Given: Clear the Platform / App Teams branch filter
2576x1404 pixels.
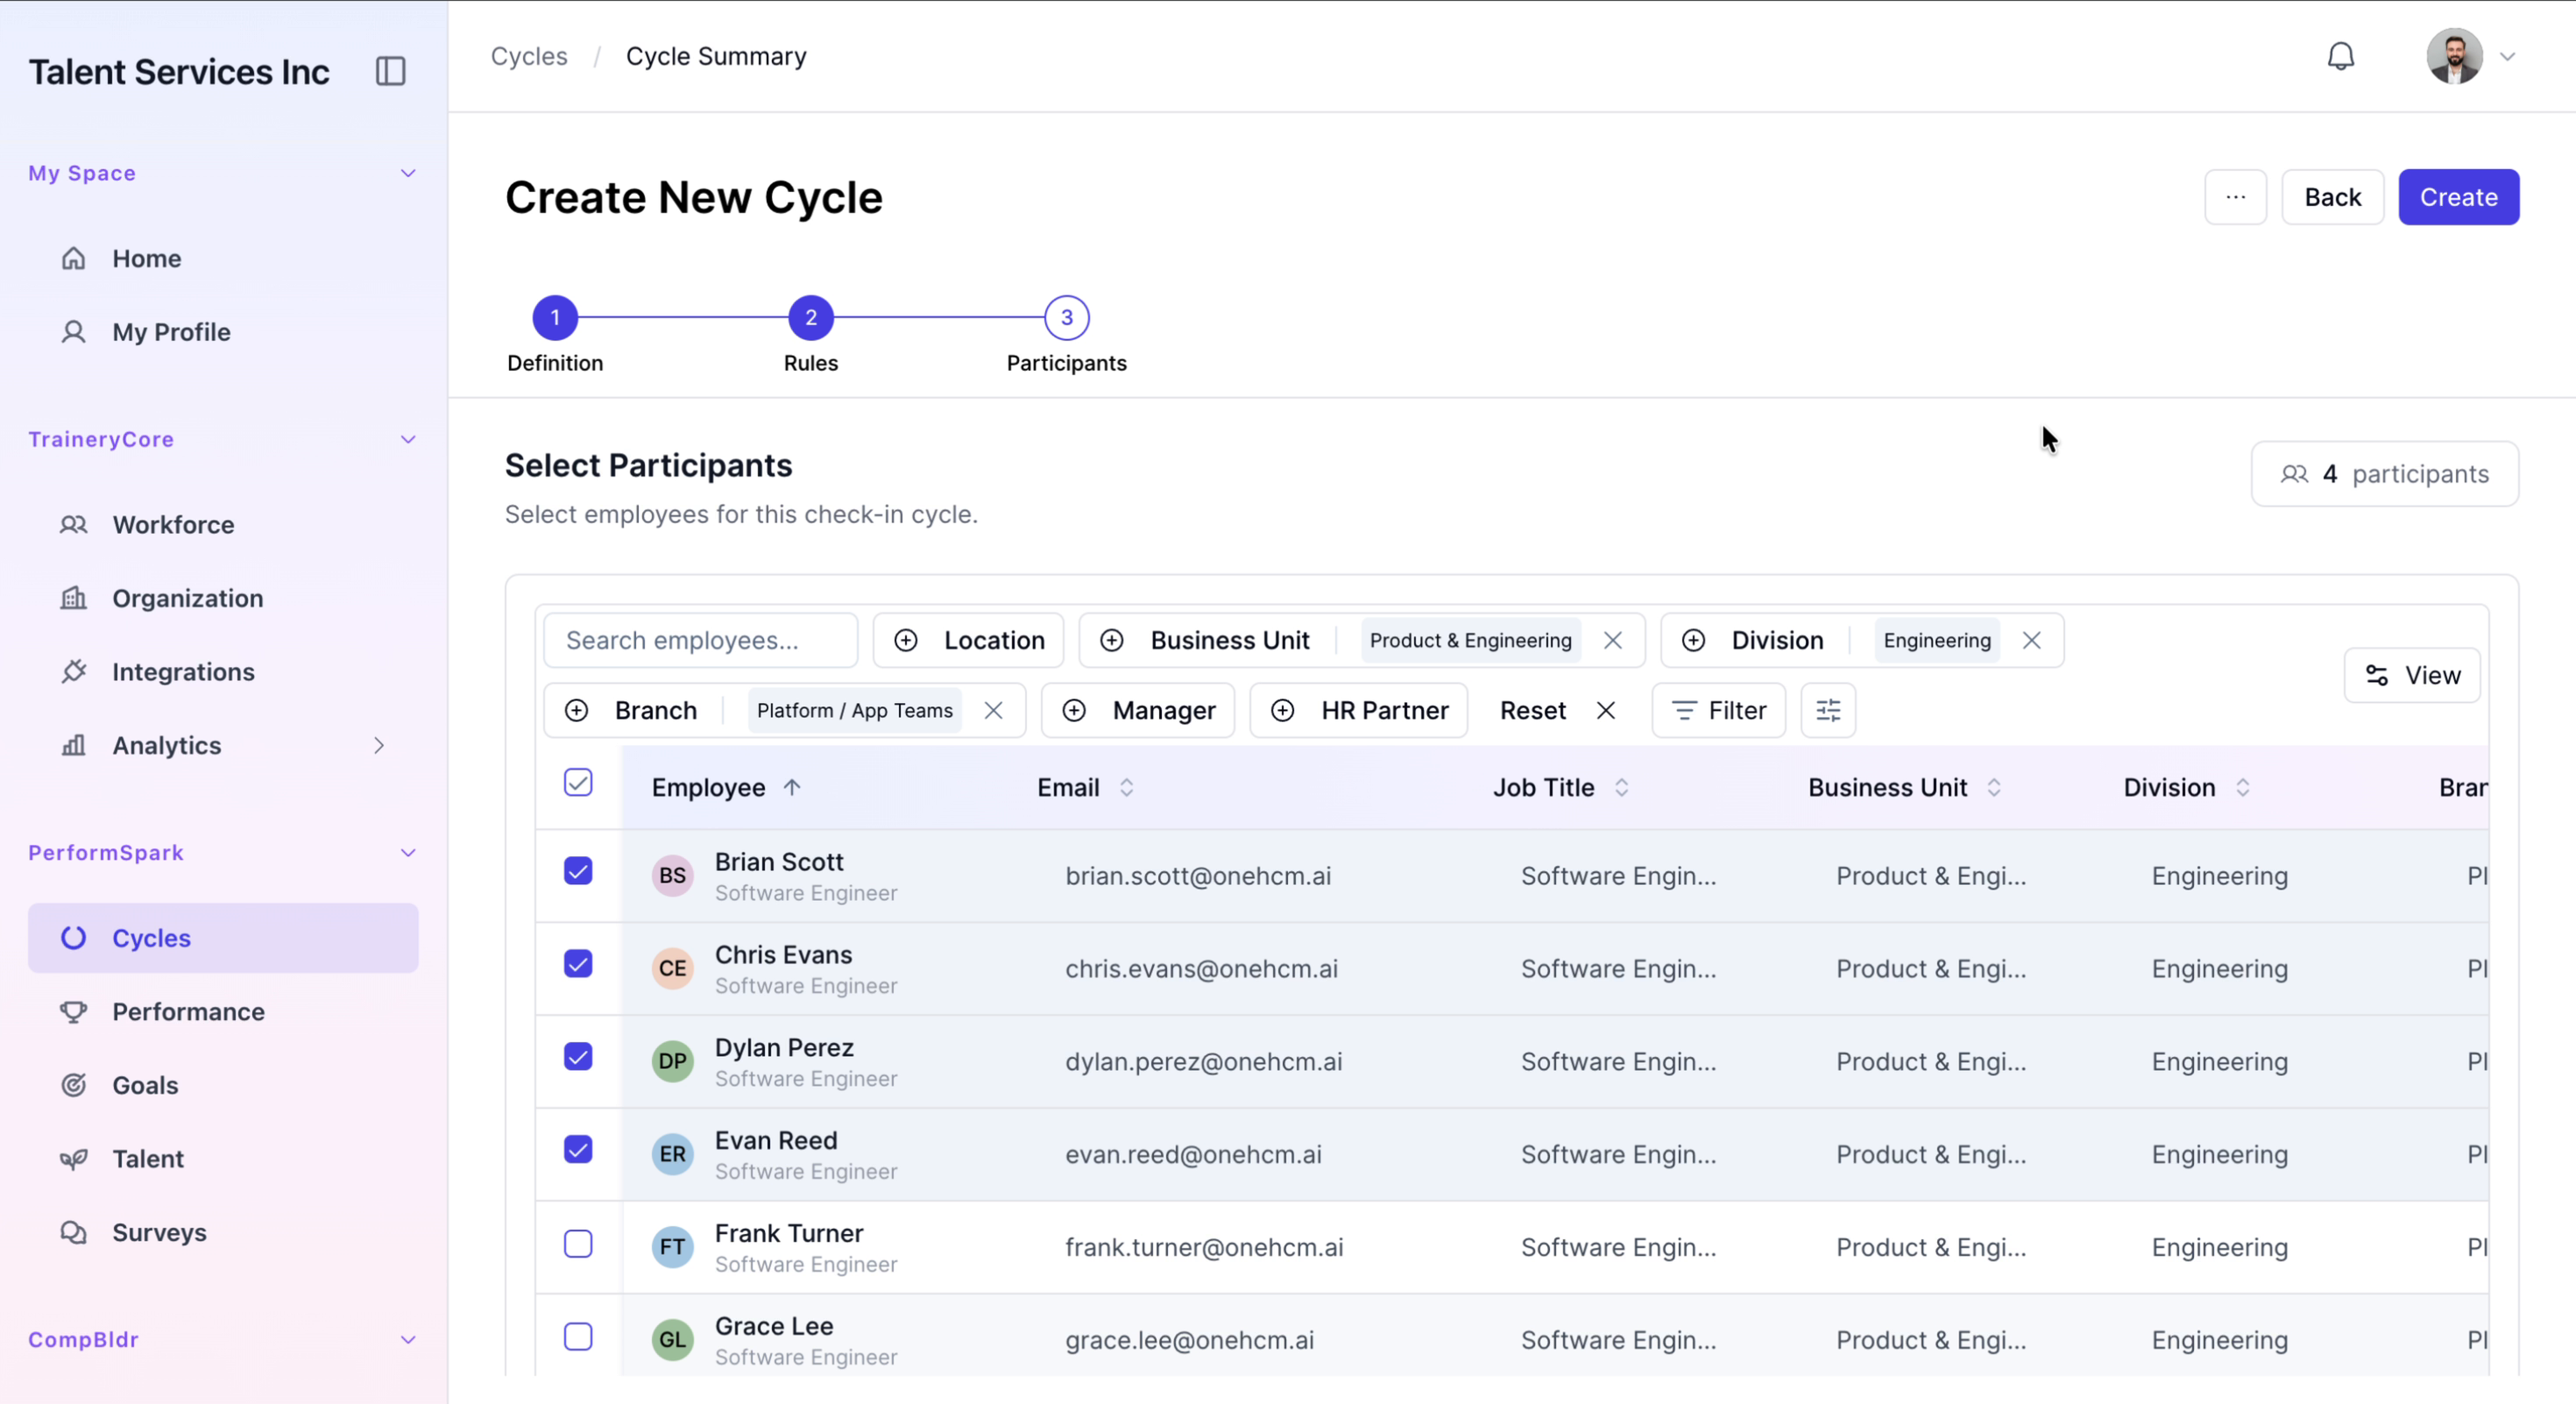Looking at the screenshot, I should click(x=993, y=710).
